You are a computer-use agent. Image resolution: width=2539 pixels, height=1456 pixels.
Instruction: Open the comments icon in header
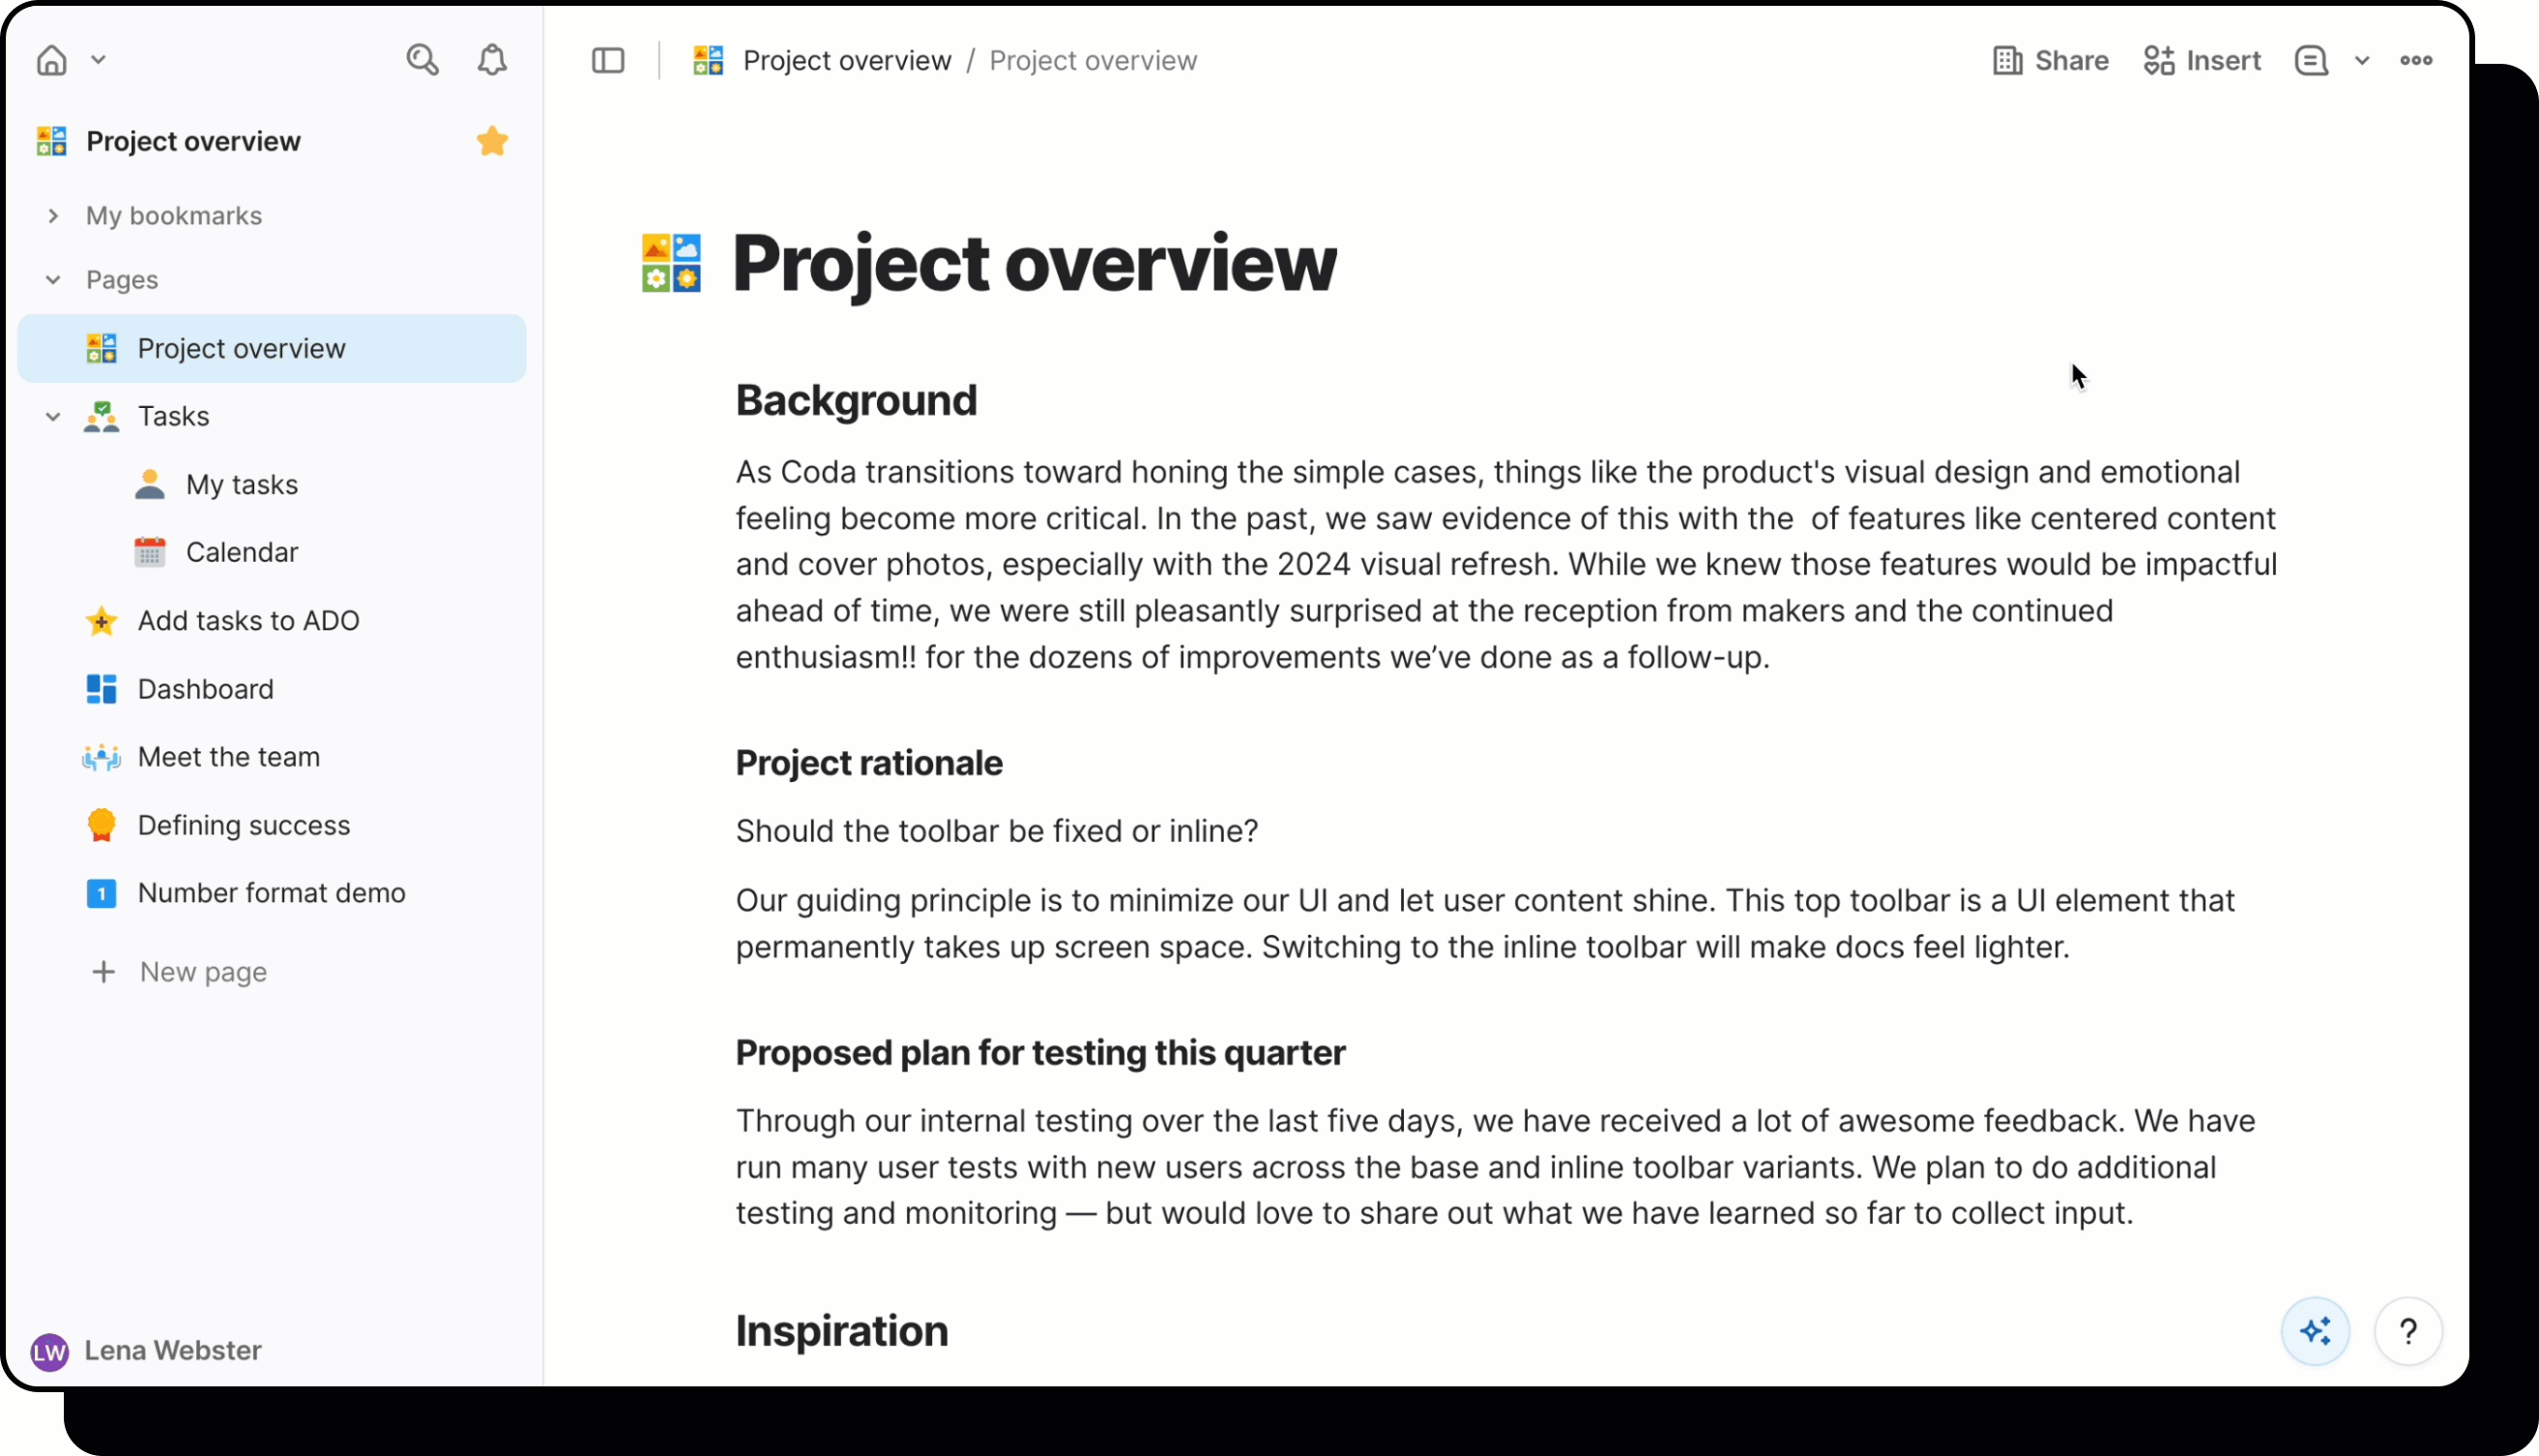click(x=2310, y=60)
